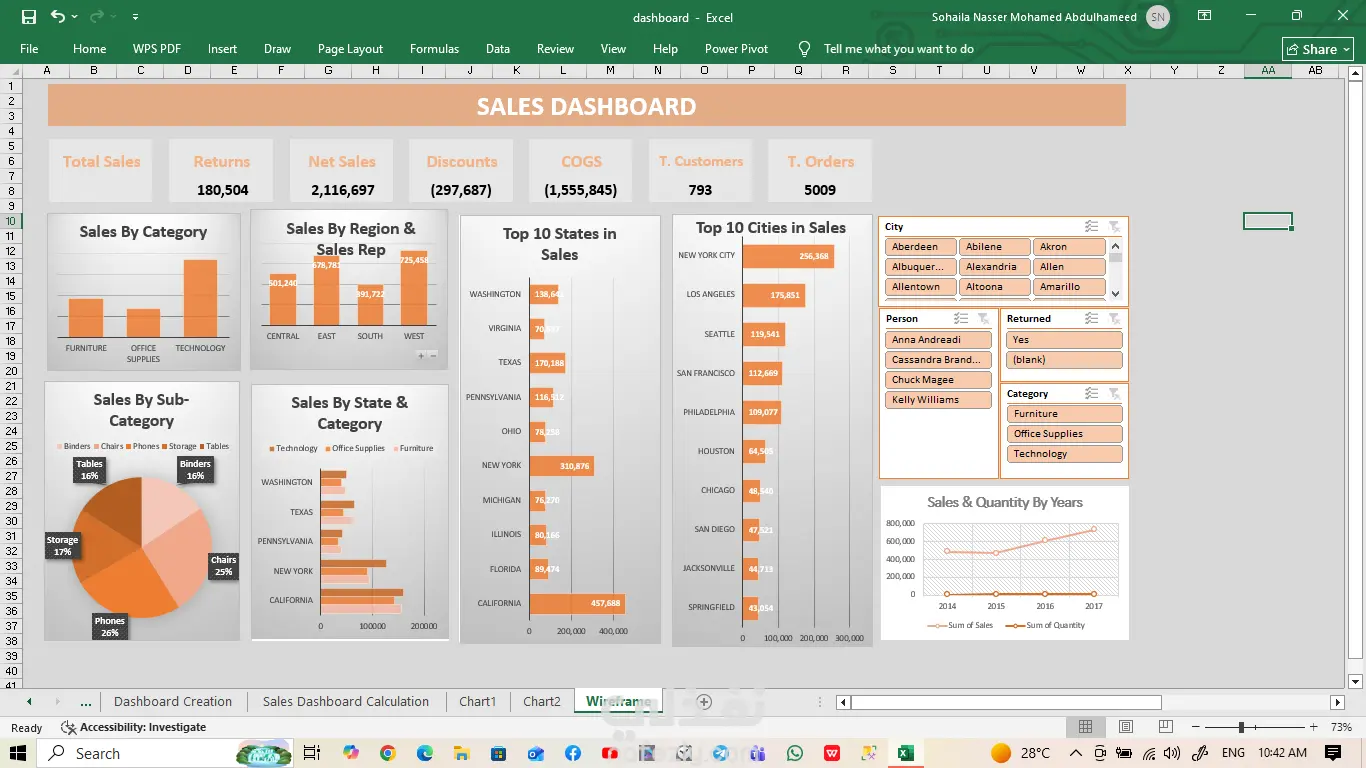Open the Customize Quick Access Toolbar dropdown
Viewport: 1366px width, 768px height.
[x=135, y=17]
